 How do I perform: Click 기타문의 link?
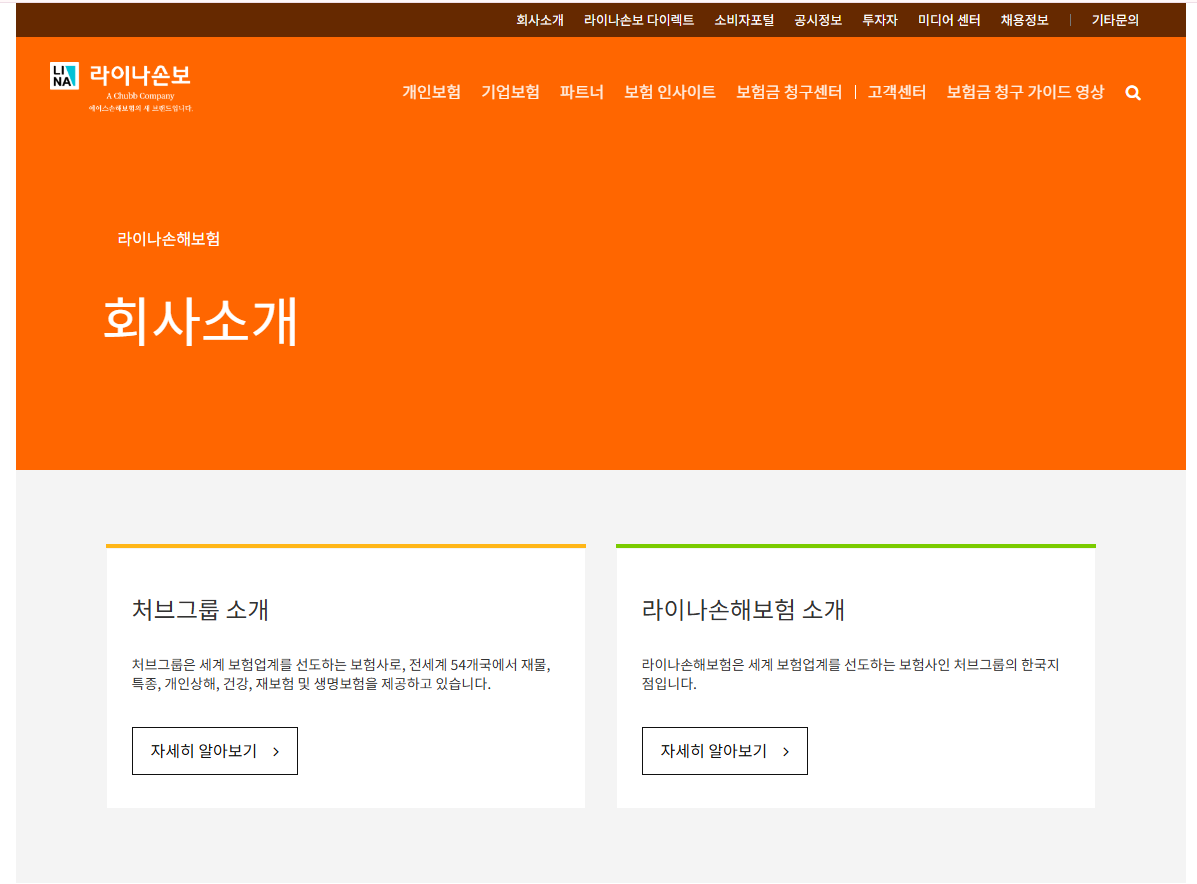point(1115,21)
